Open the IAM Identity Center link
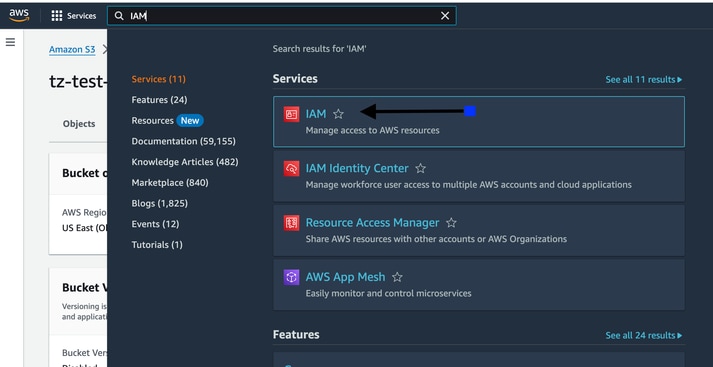 pyautogui.click(x=357, y=168)
